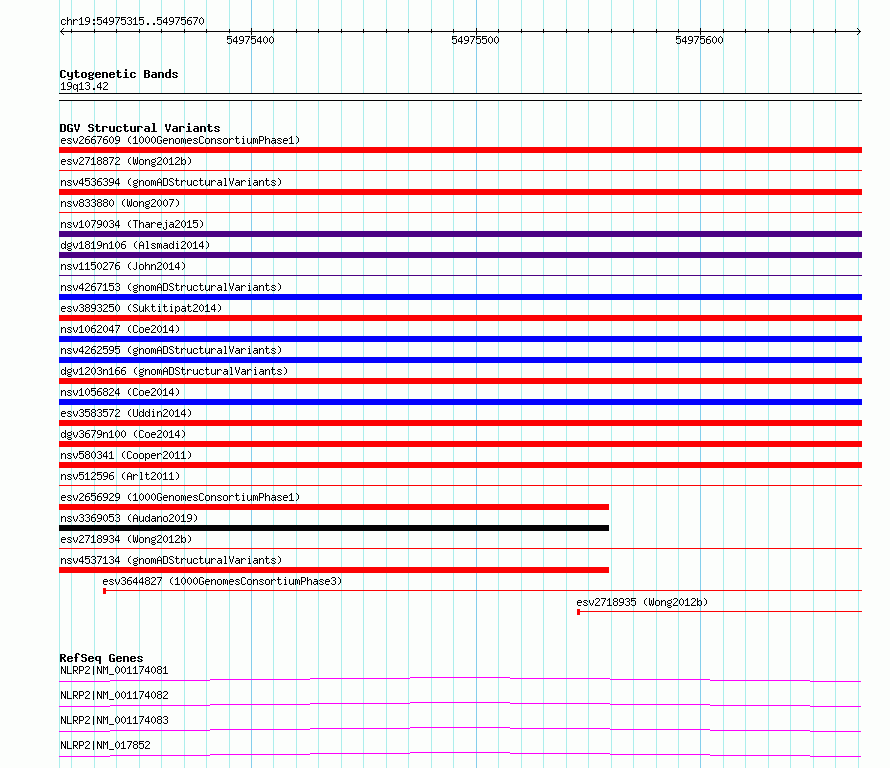Click the 54975600 ruler tick label
This screenshot has height=768, width=890.
click(699, 40)
